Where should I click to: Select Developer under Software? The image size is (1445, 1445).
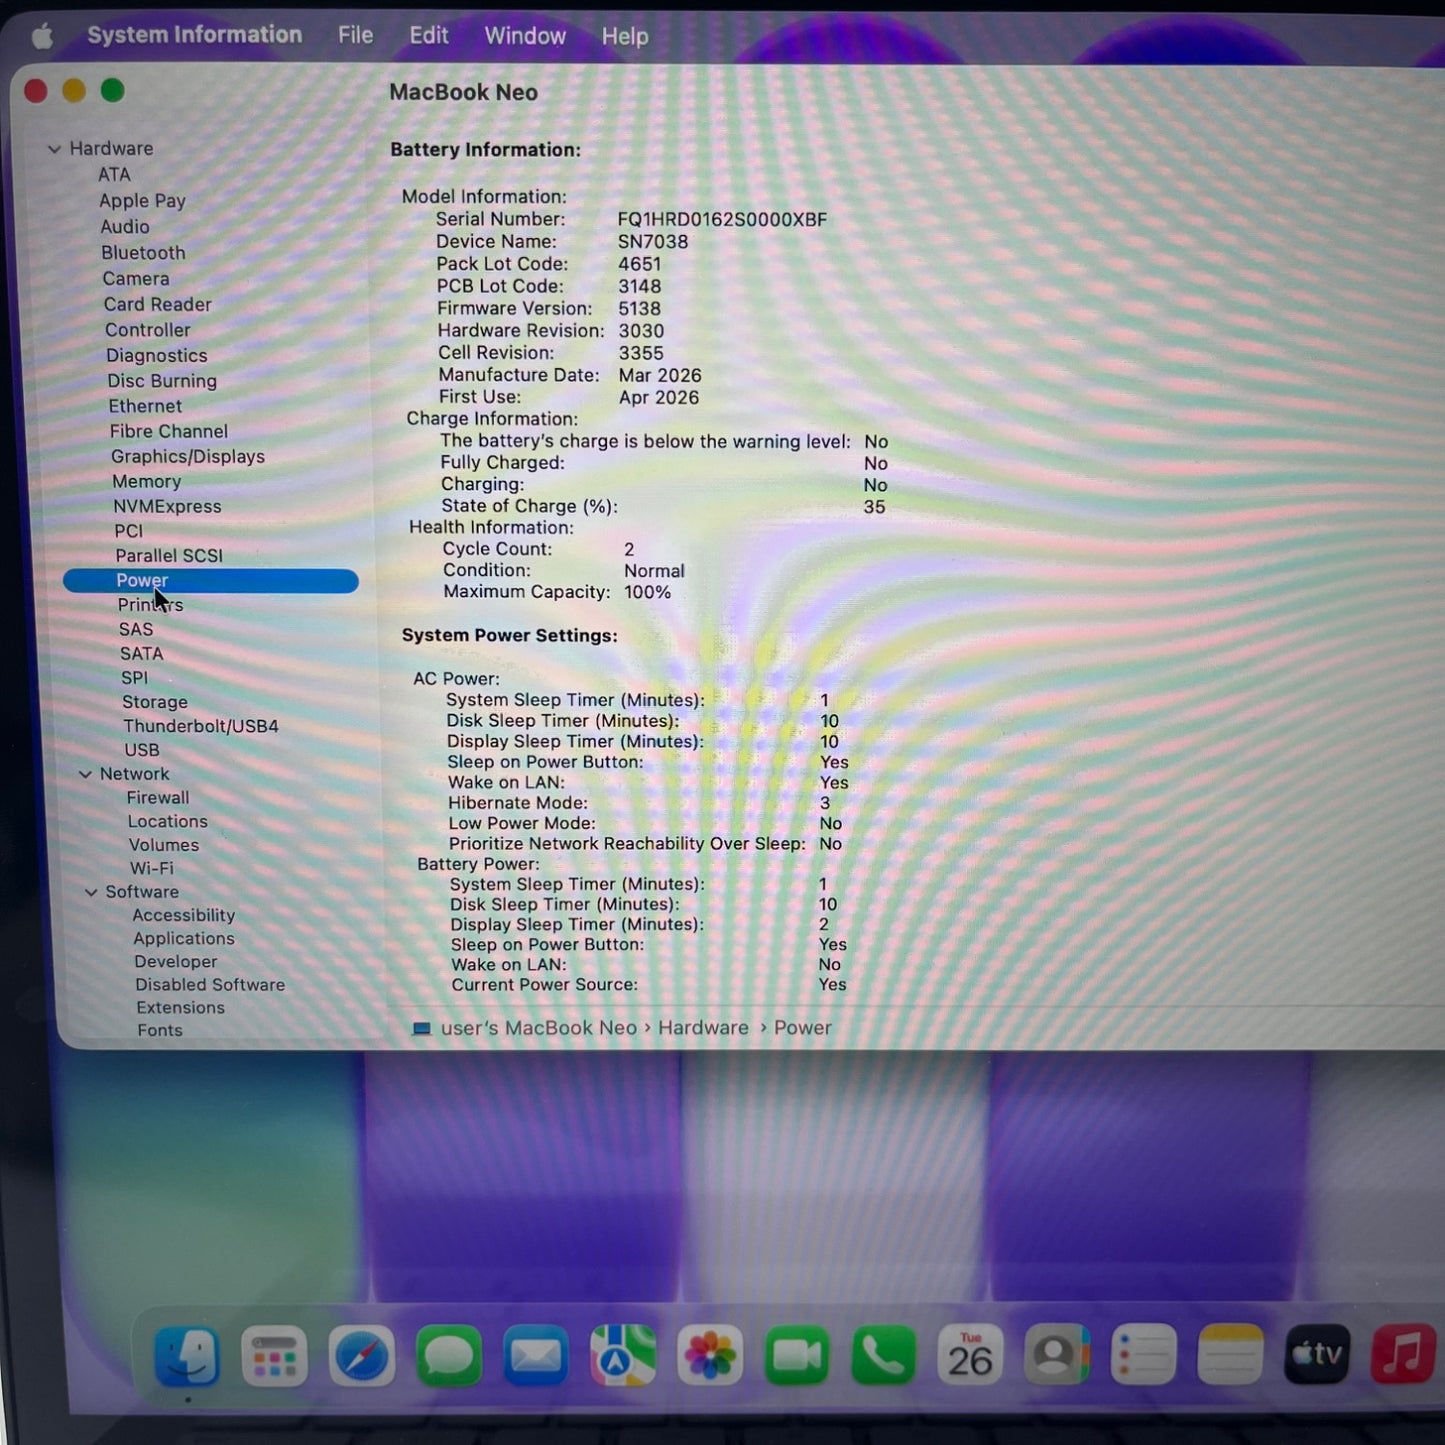click(x=176, y=962)
